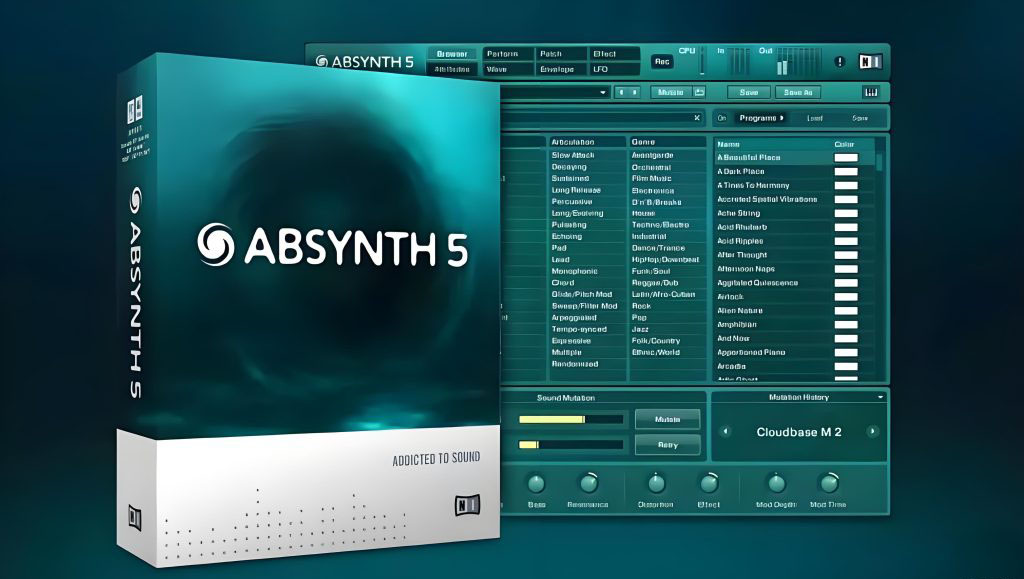Image resolution: width=1024 pixels, height=579 pixels.
Task: Adjust the upper Sound Mutation slider
Action: 571,419
